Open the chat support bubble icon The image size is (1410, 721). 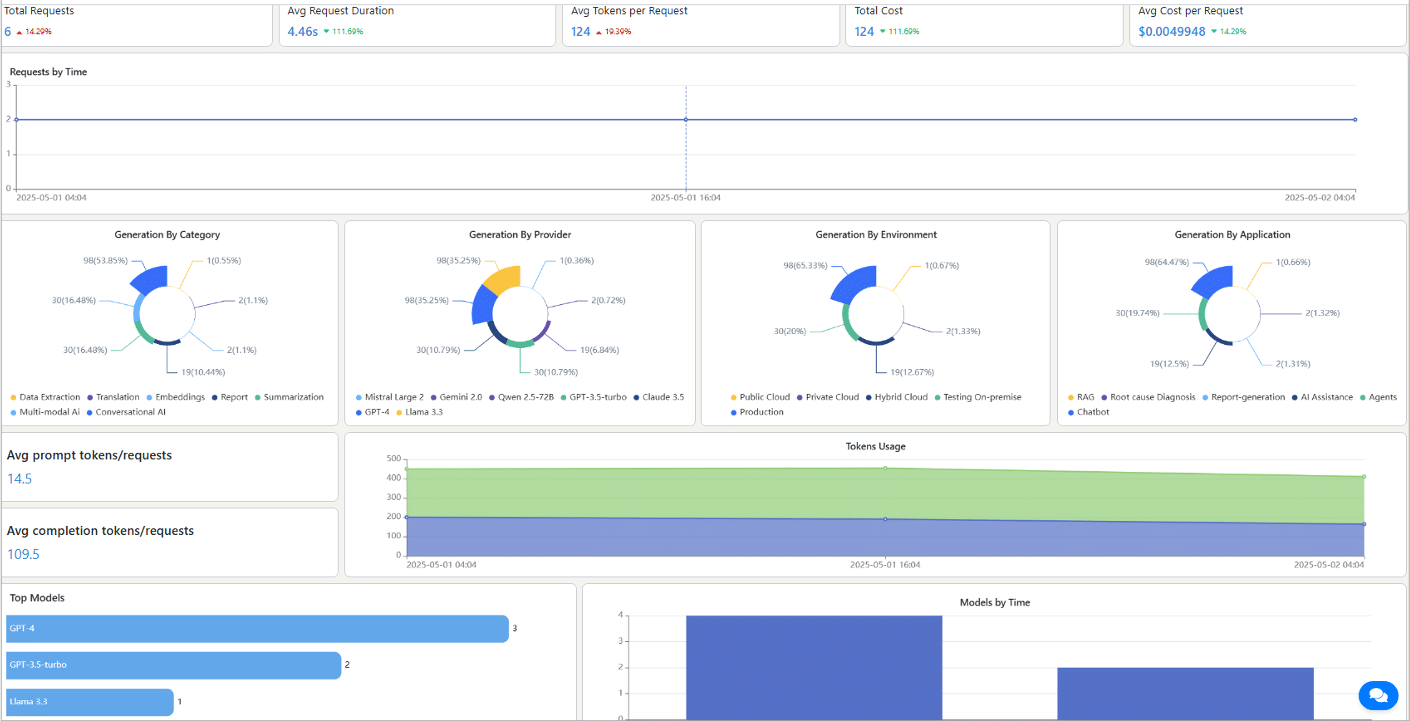(1378, 695)
